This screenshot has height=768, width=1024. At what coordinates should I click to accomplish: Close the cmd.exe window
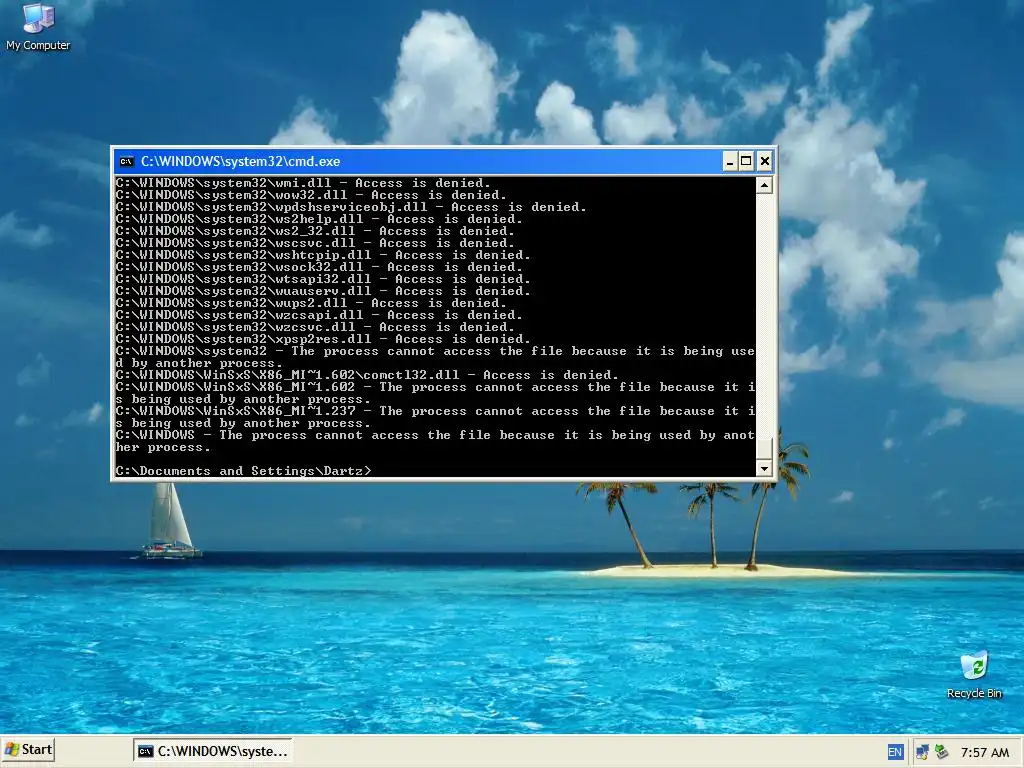coord(765,161)
